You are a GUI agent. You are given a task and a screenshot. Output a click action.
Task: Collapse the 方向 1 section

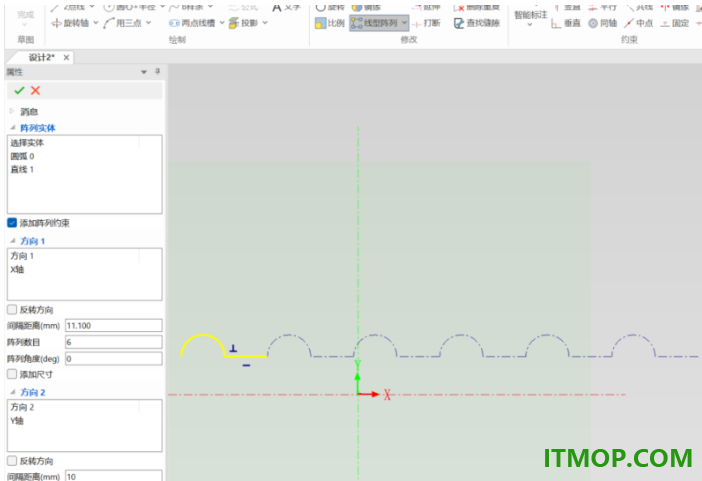pyautogui.click(x=13, y=240)
